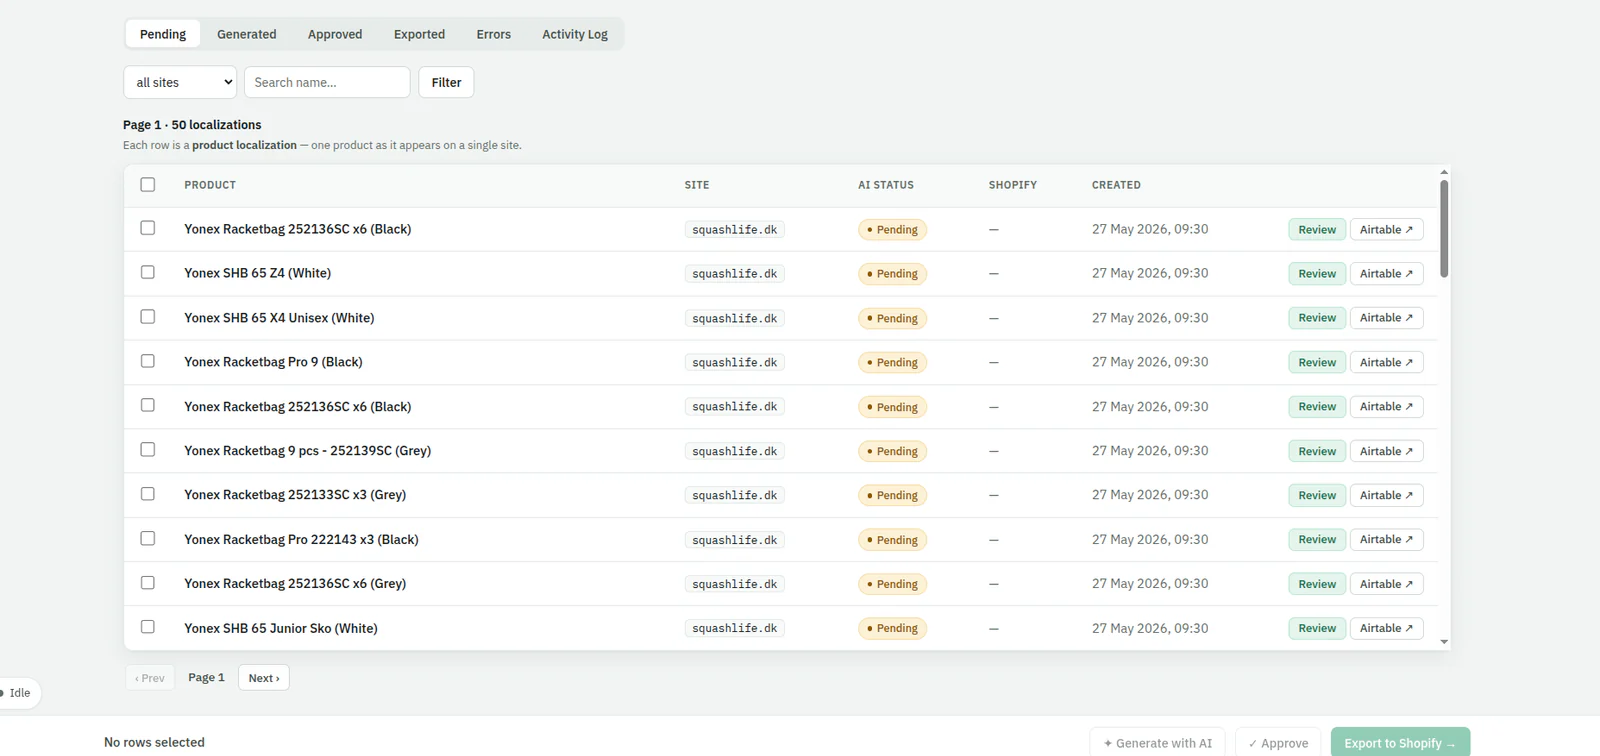1600x756 pixels.
Task: Click the Filter button
Action: (446, 82)
